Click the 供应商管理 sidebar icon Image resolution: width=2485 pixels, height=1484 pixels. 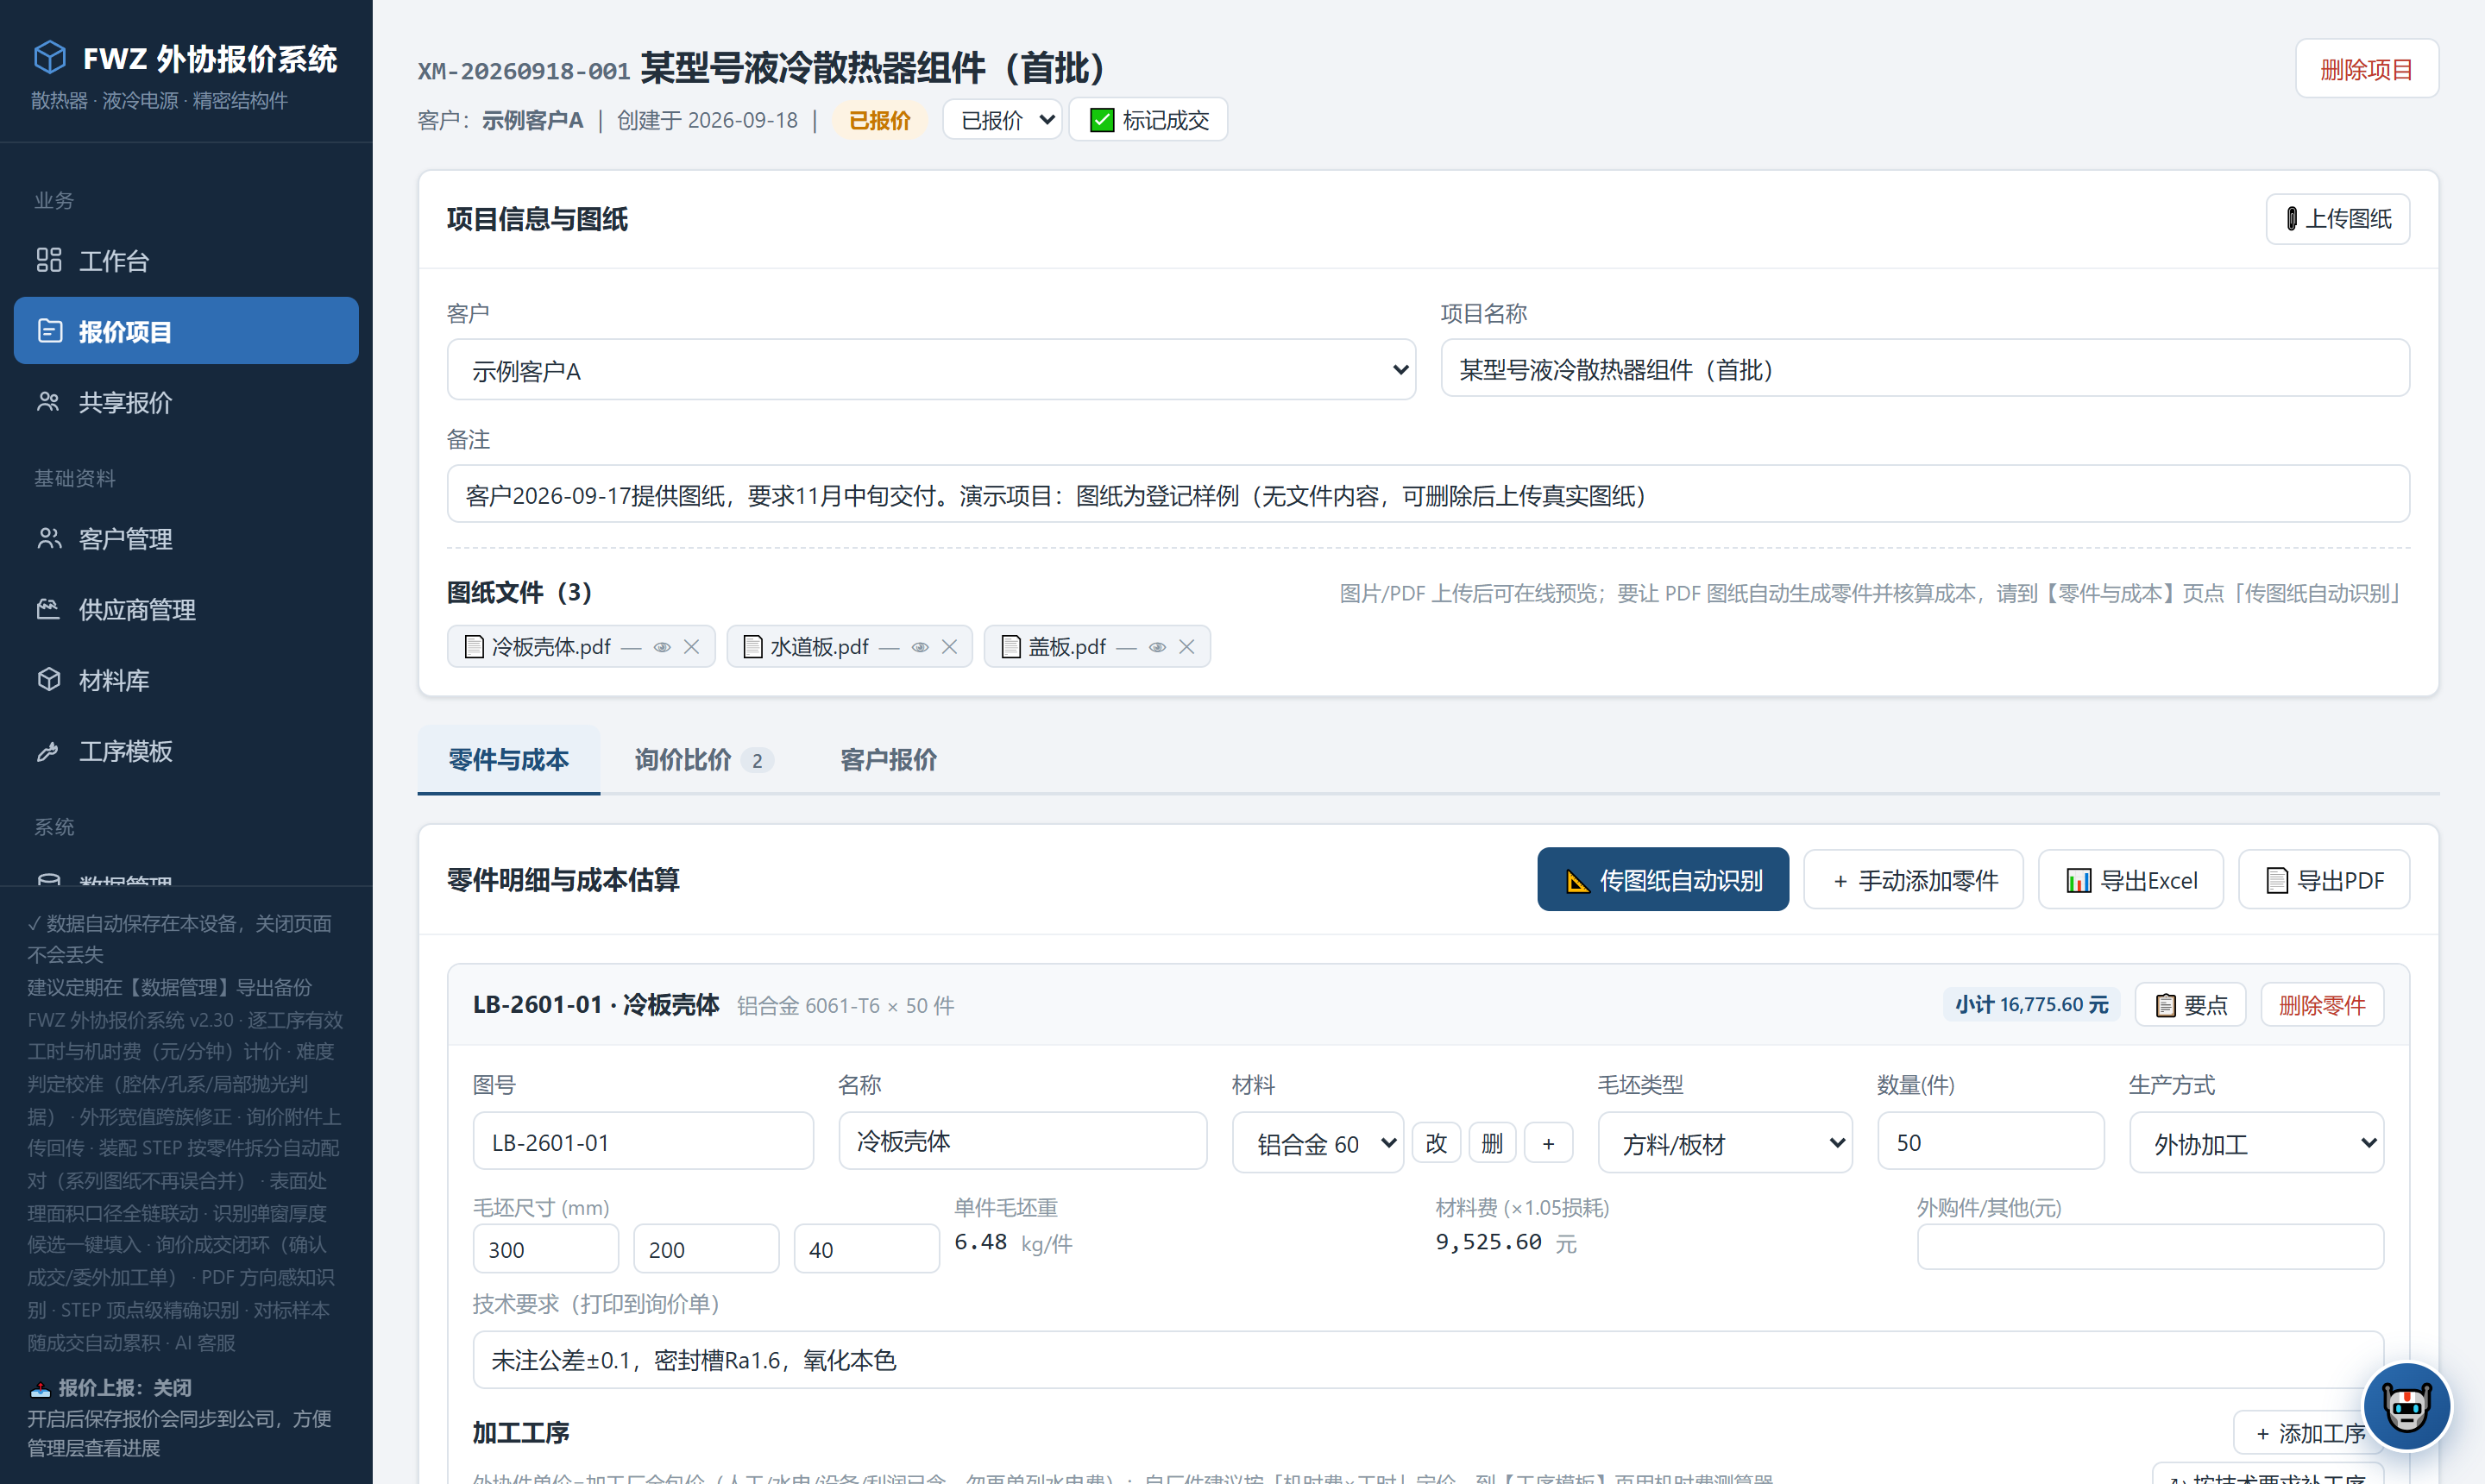(x=49, y=609)
